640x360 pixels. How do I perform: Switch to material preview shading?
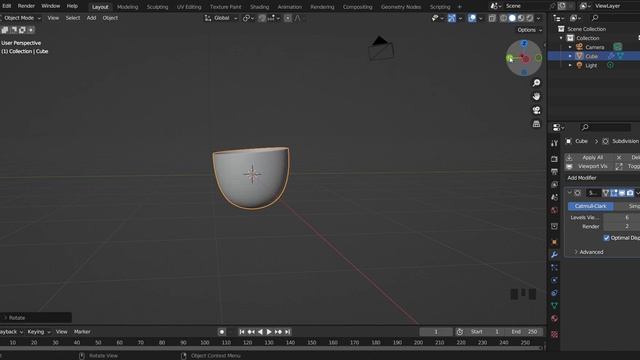[521, 18]
